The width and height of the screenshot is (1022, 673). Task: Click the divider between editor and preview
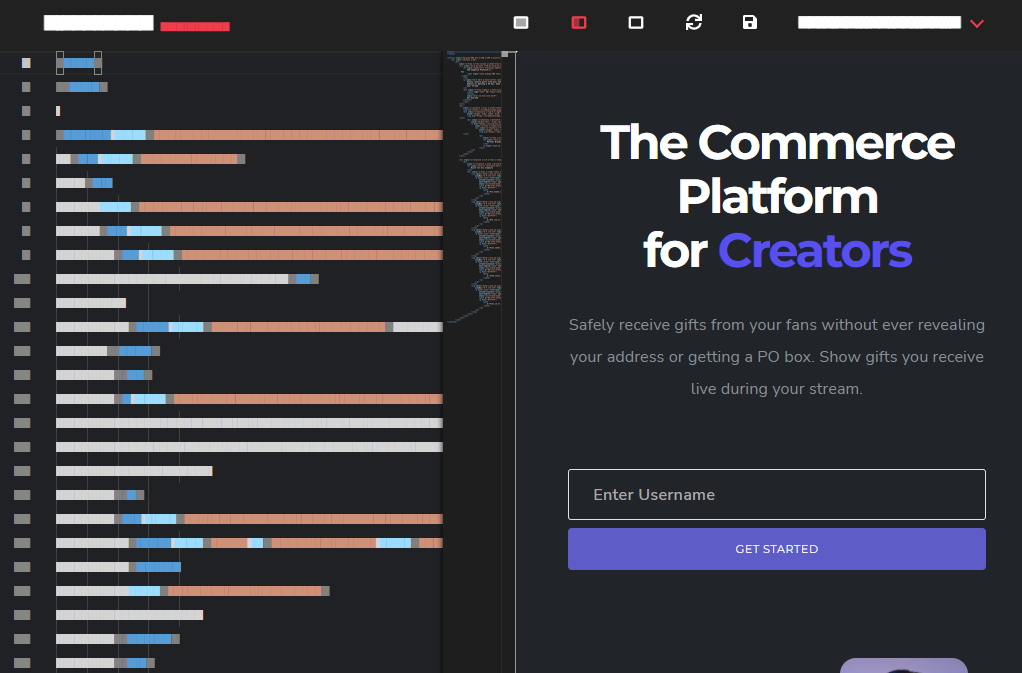coord(515,360)
